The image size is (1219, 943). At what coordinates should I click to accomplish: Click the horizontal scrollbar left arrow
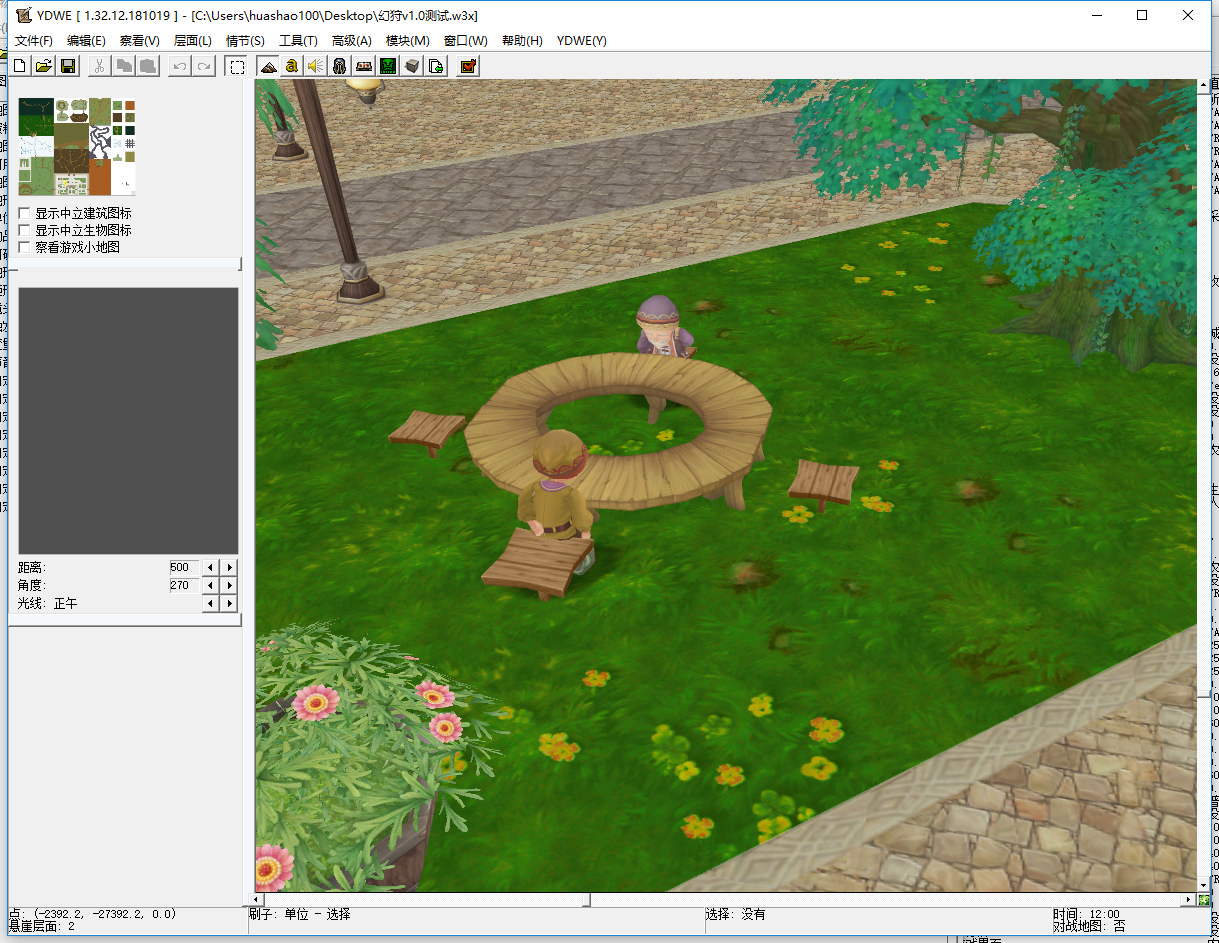tap(256, 899)
